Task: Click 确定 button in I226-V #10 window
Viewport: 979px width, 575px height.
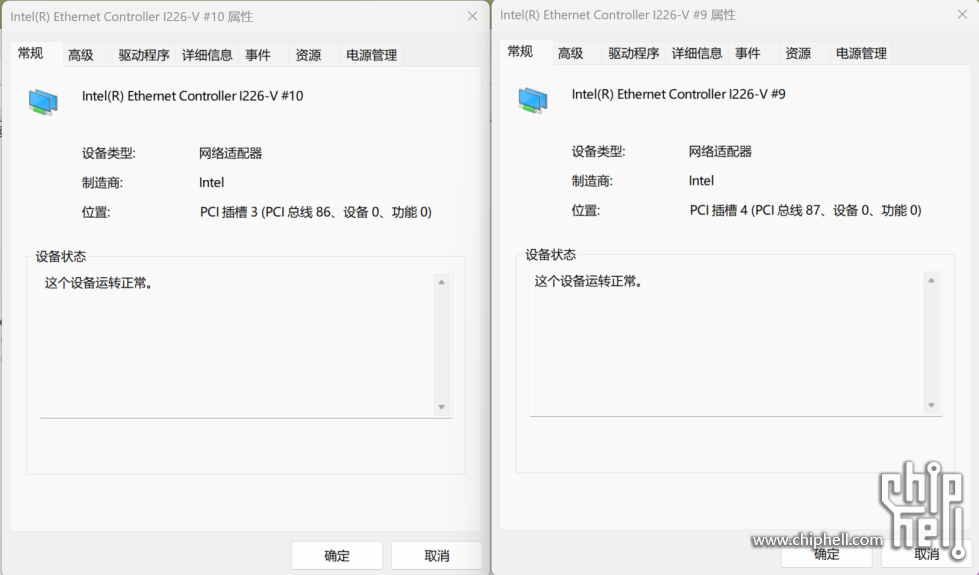Action: (x=337, y=555)
